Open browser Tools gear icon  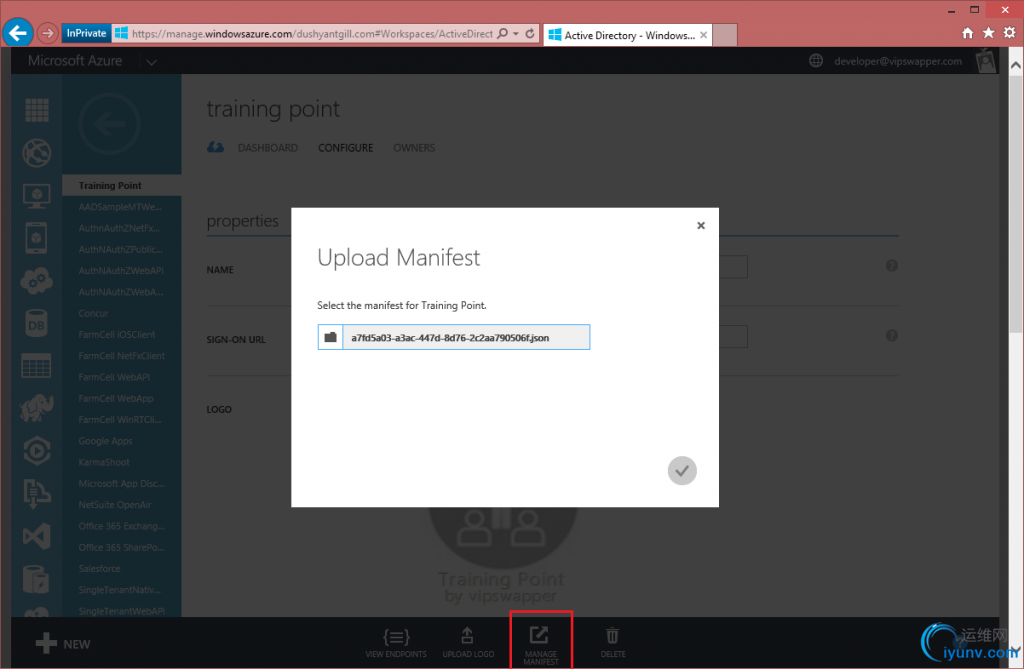point(1010,33)
